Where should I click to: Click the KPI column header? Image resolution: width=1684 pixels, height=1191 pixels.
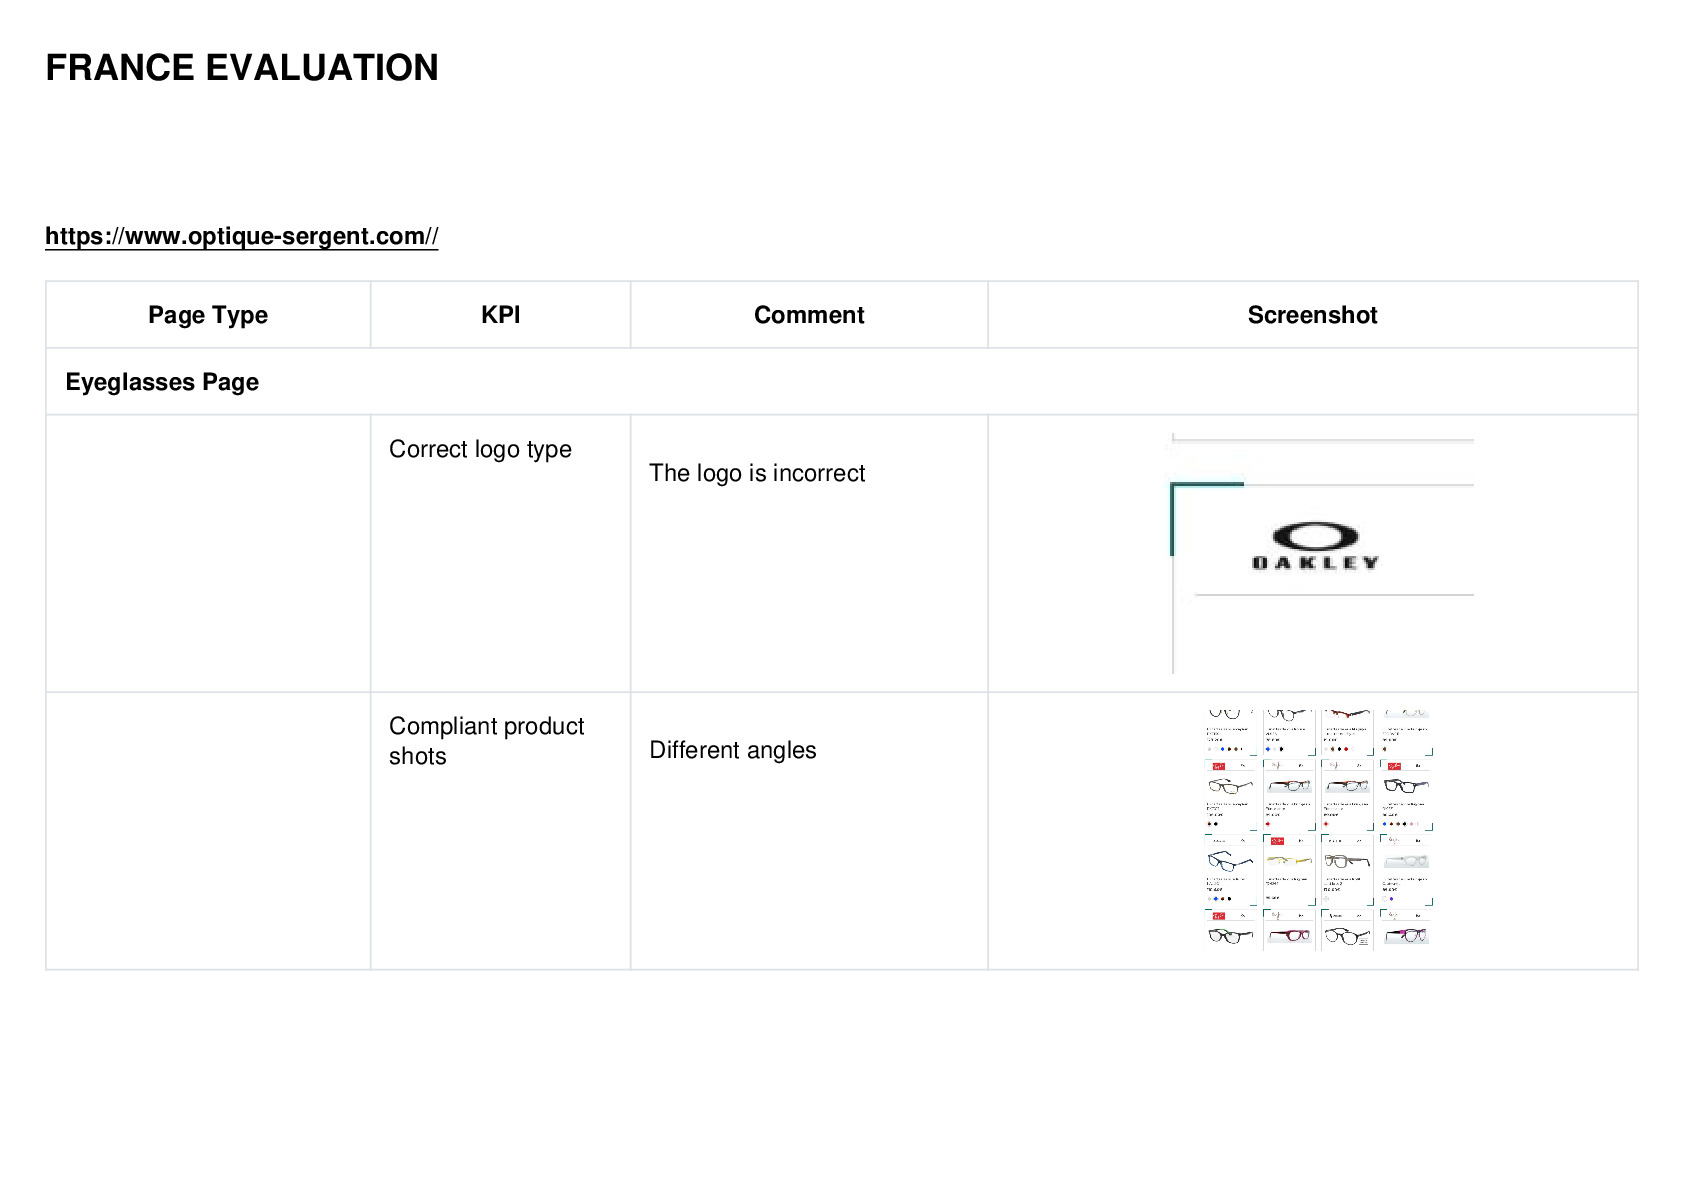click(x=500, y=315)
